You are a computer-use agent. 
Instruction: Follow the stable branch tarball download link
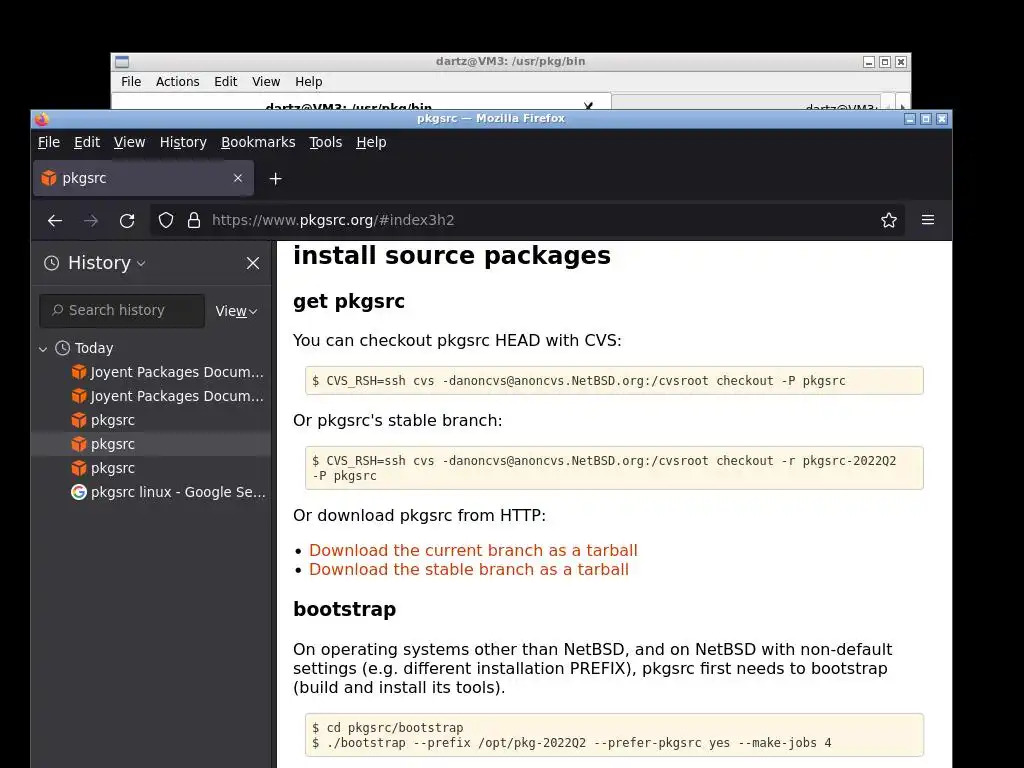pos(469,569)
